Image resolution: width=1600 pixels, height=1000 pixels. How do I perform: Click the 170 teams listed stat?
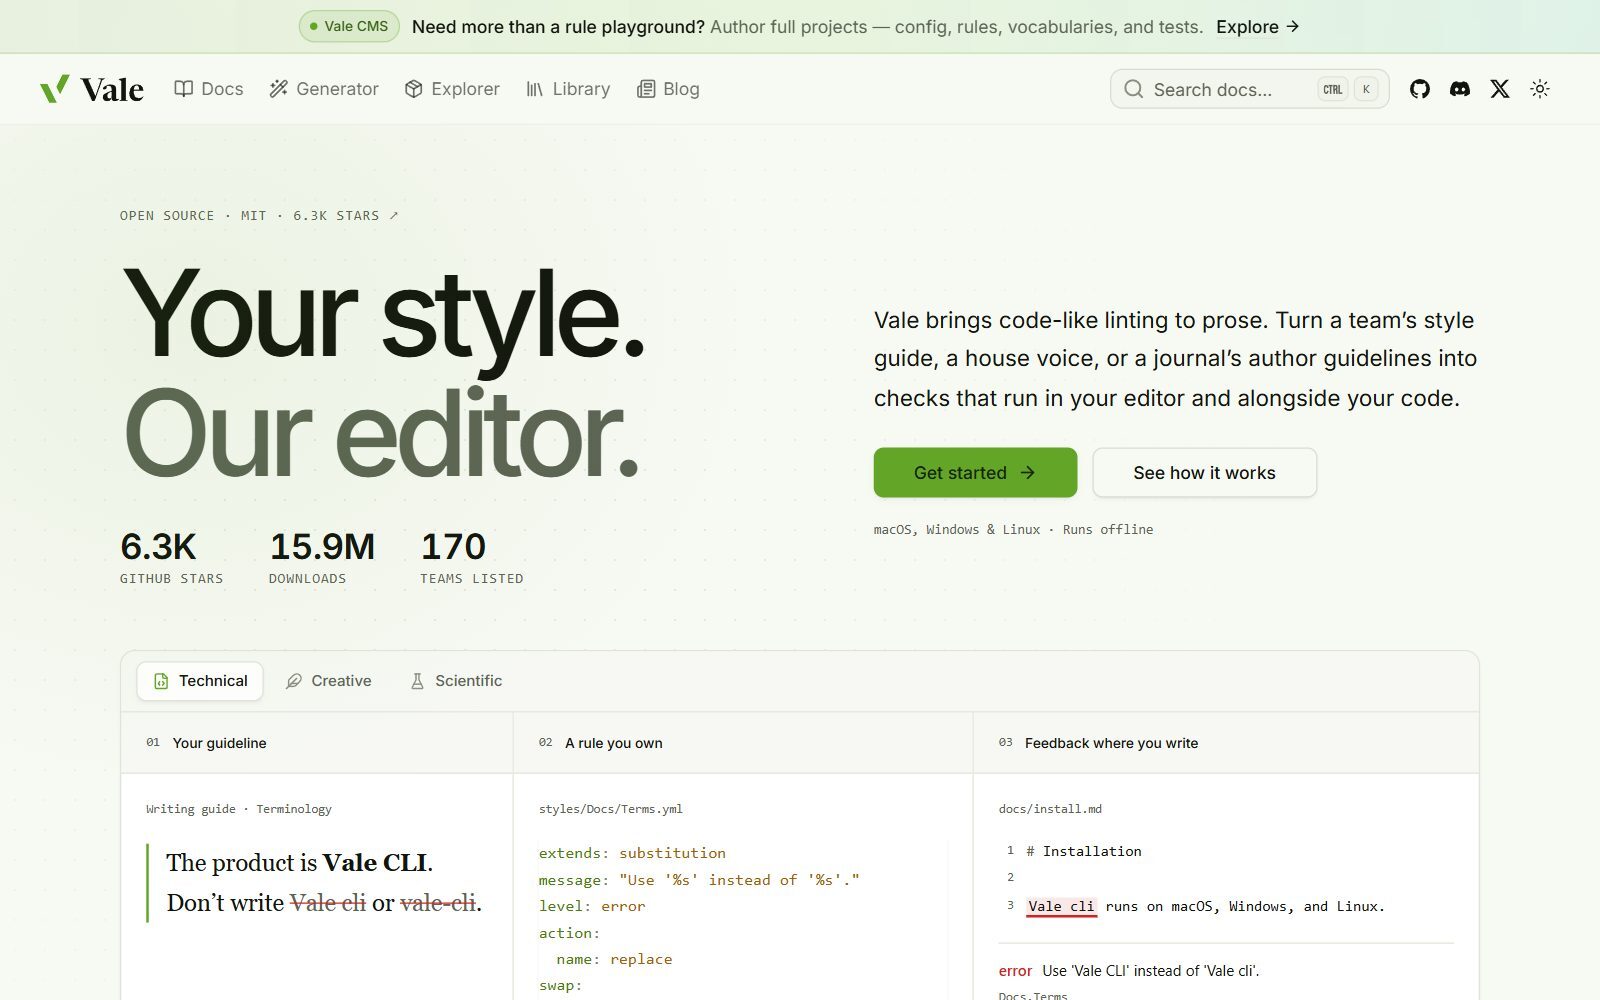(x=471, y=557)
